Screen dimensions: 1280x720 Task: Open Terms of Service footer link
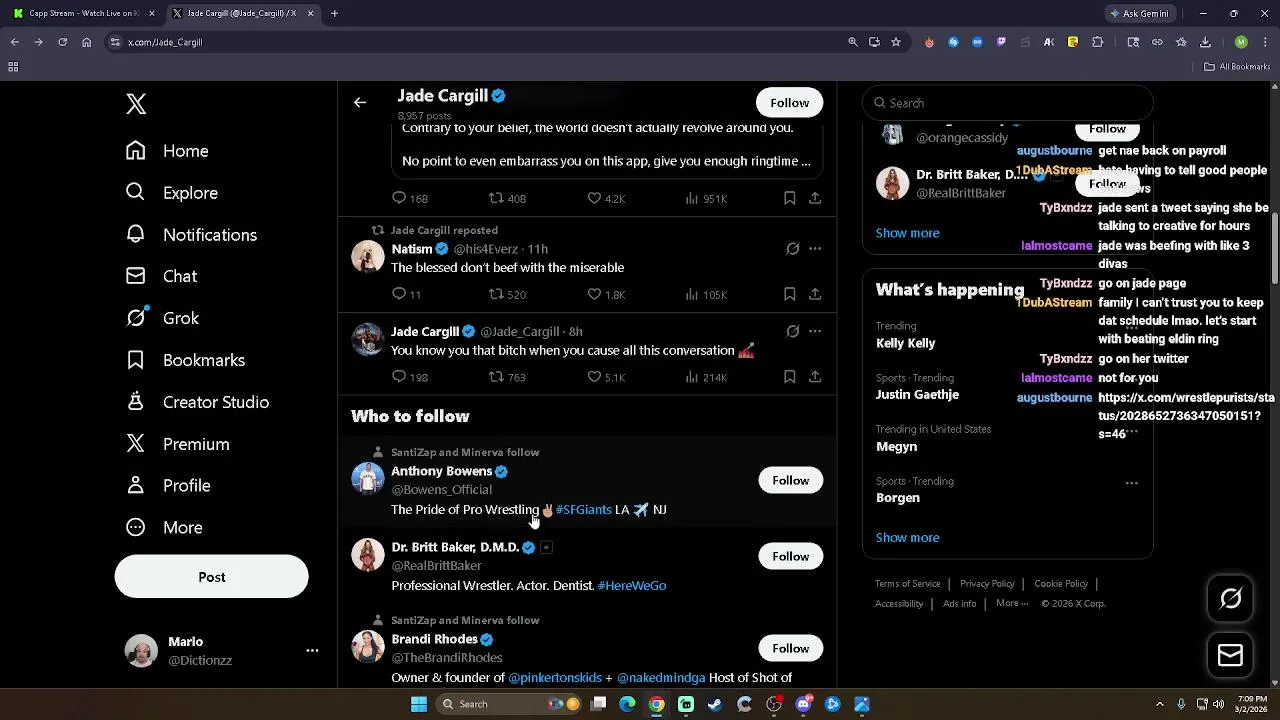[x=908, y=584]
